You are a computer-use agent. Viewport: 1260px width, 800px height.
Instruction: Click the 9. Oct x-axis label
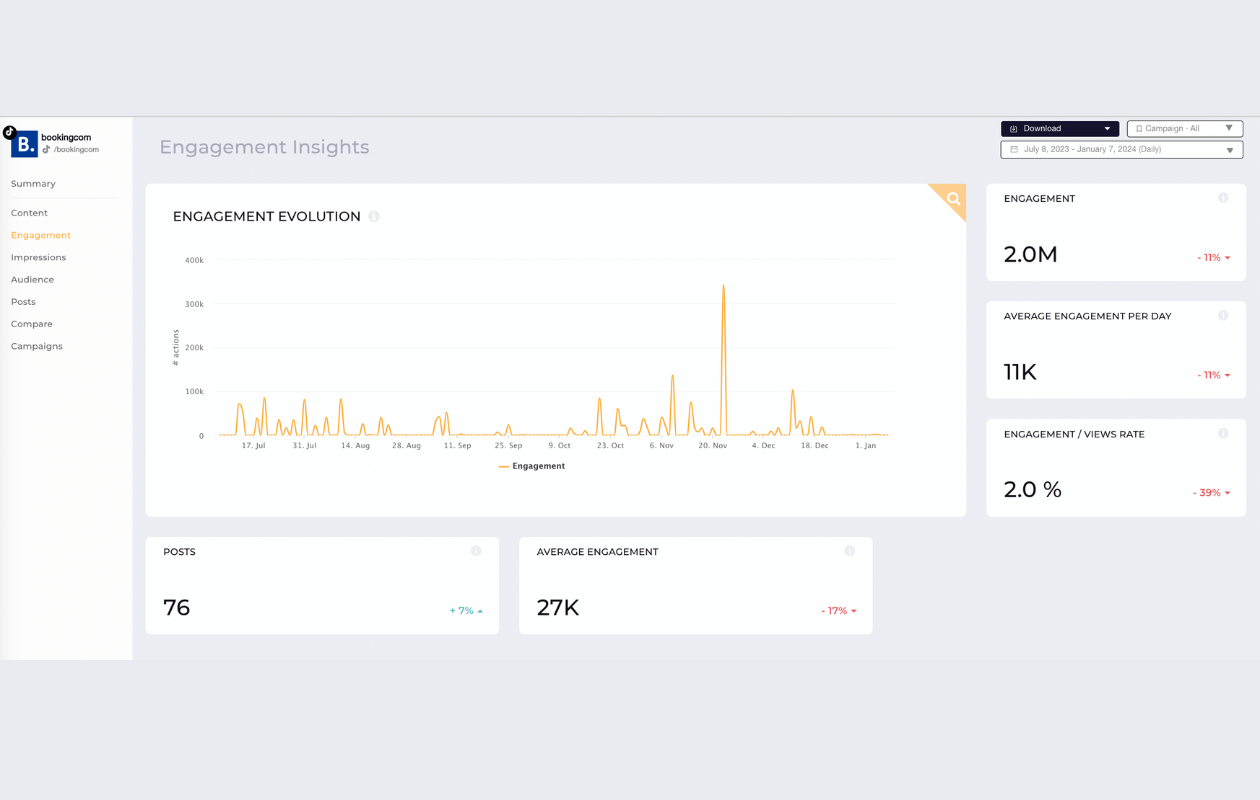[560, 446]
